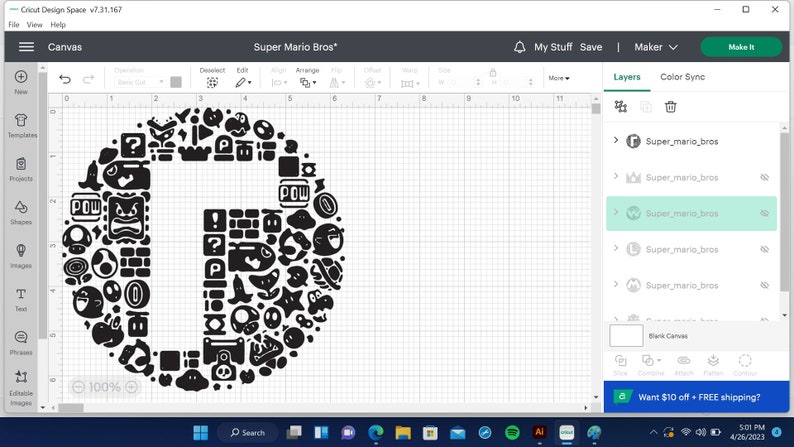Image resolution: width=794 pixels, height=447 pixels.
Task: Click the taskbar Search box
Action: [x=248, y=432]
